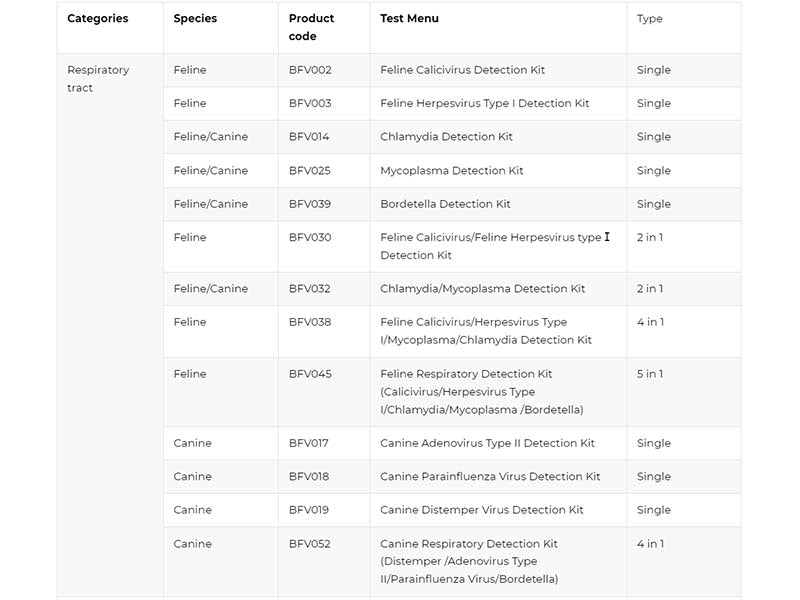The image size is (800, 600).
Task: Click the Chlamydia Detection Kit entry
Action: point(446,137)
